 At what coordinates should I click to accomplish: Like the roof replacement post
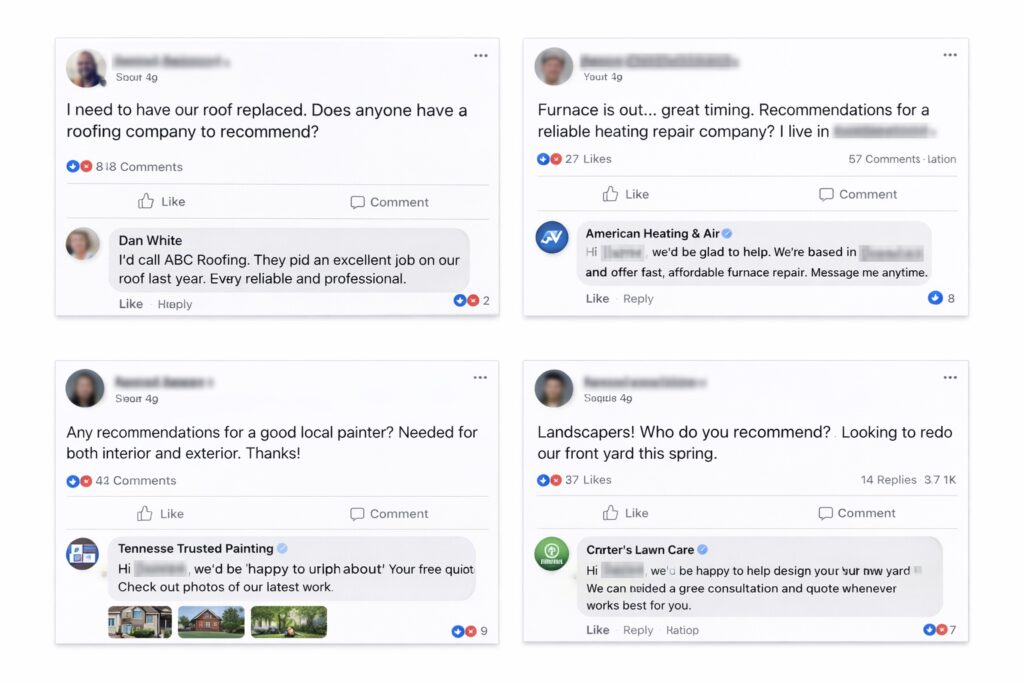161,201
